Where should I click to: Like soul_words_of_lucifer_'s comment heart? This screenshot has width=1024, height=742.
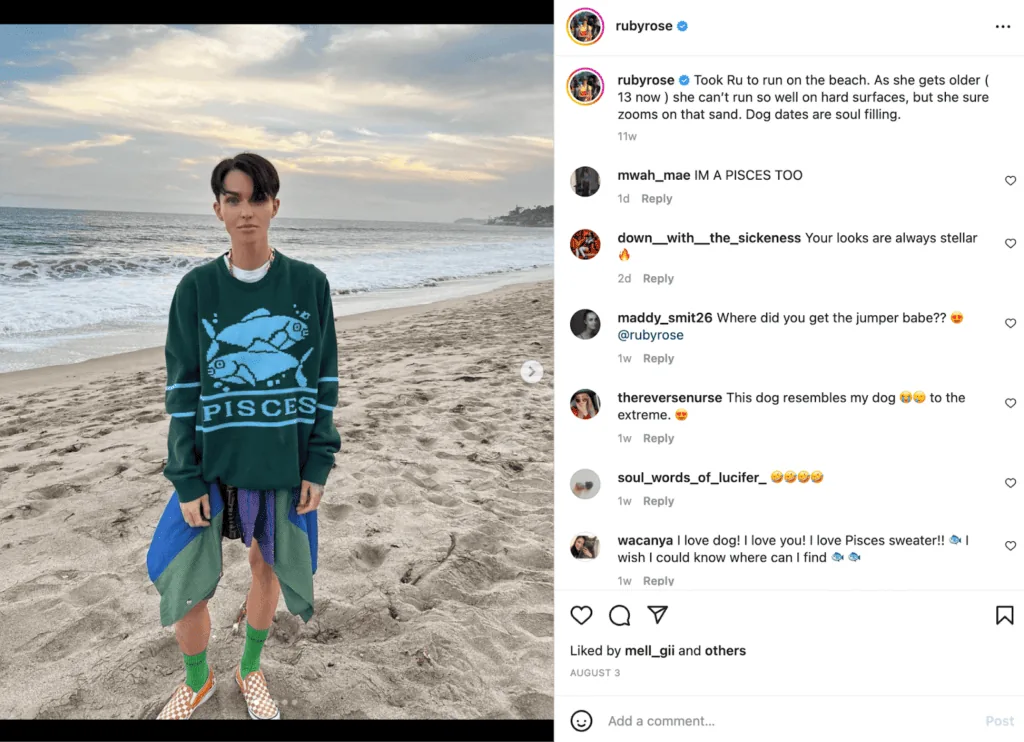point(1010,483)
